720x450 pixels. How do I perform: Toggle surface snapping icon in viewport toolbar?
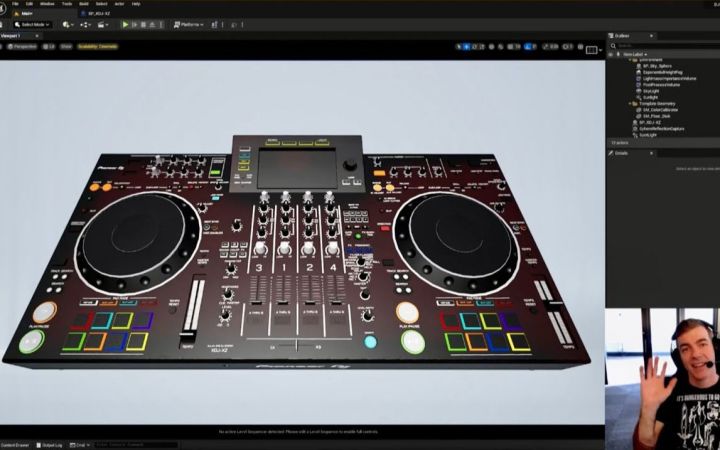point(501,46)
